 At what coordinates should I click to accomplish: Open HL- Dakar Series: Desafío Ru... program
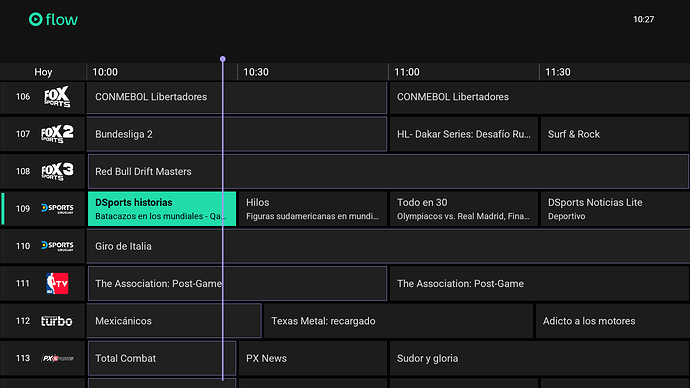464,134
